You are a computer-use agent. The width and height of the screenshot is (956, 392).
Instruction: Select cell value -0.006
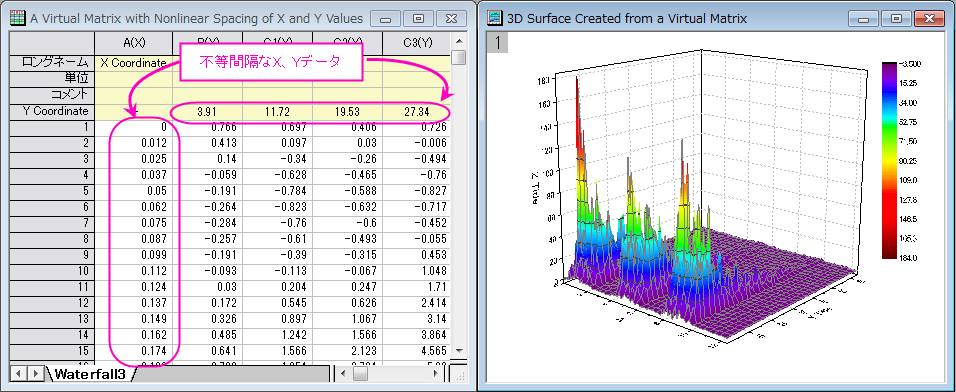(416, 143)
